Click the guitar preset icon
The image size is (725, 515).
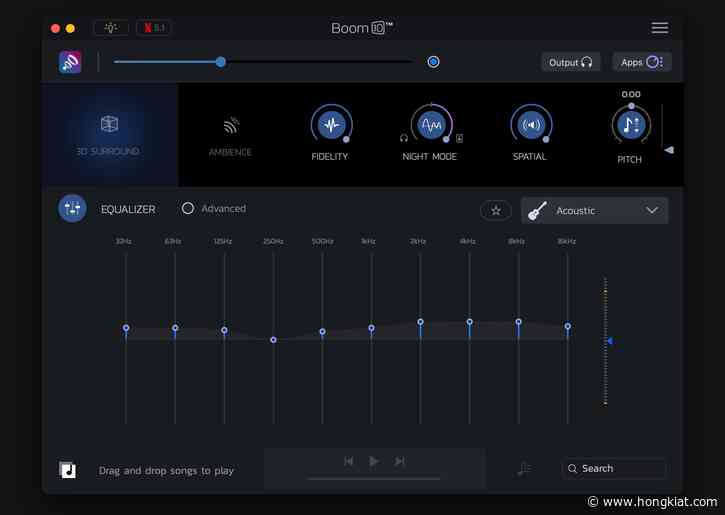pos(537,211)
